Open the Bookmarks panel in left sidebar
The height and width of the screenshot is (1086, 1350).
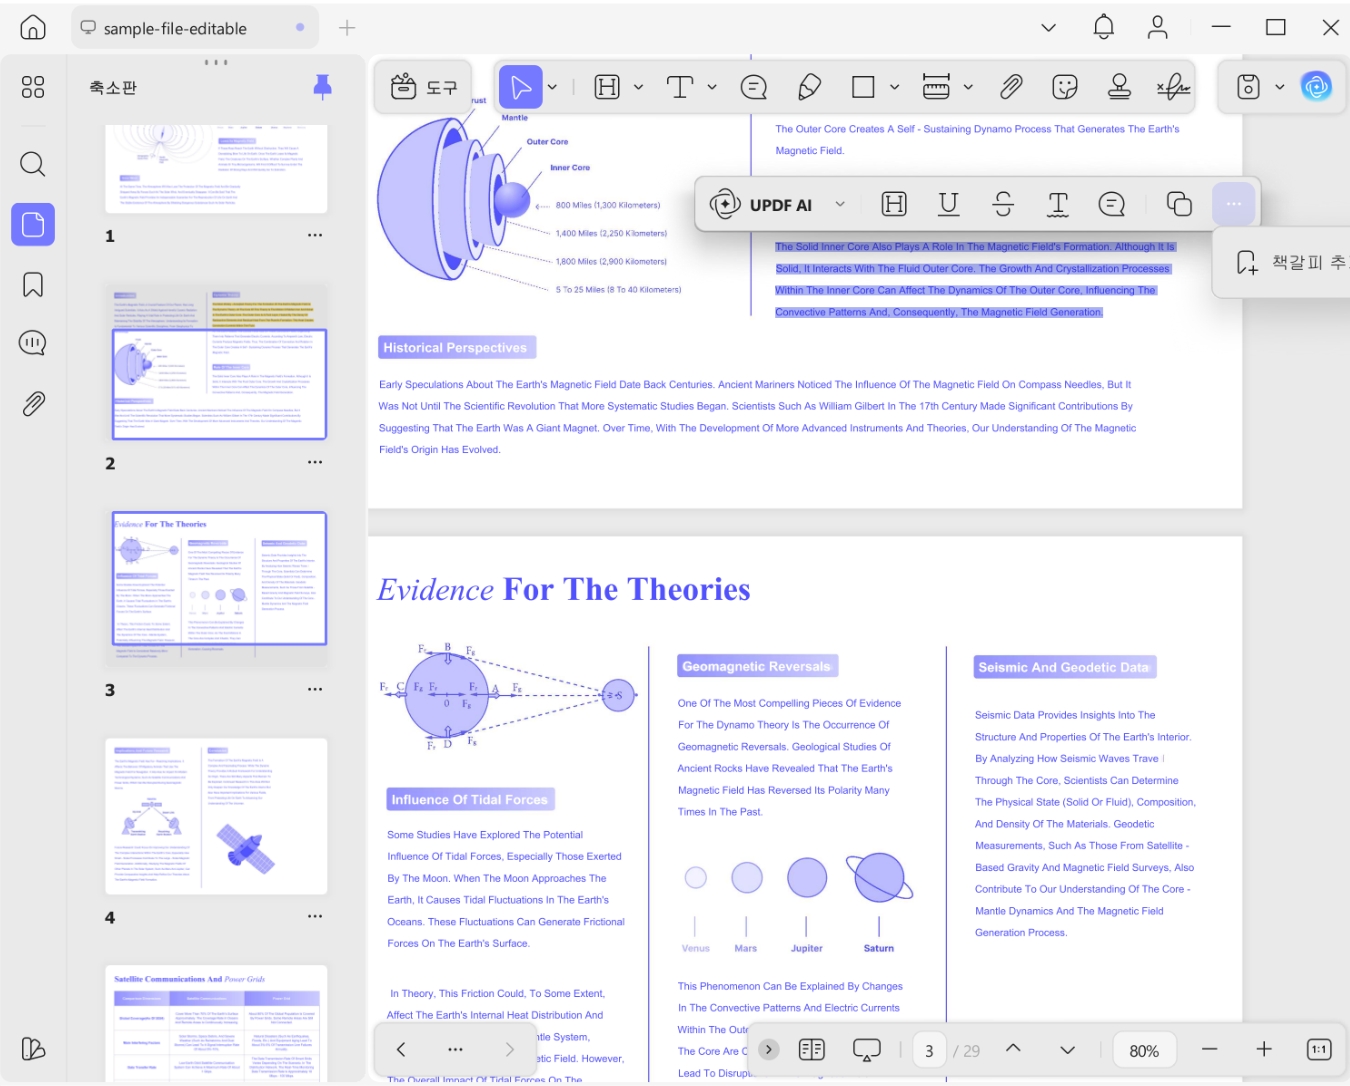[33, 285]
